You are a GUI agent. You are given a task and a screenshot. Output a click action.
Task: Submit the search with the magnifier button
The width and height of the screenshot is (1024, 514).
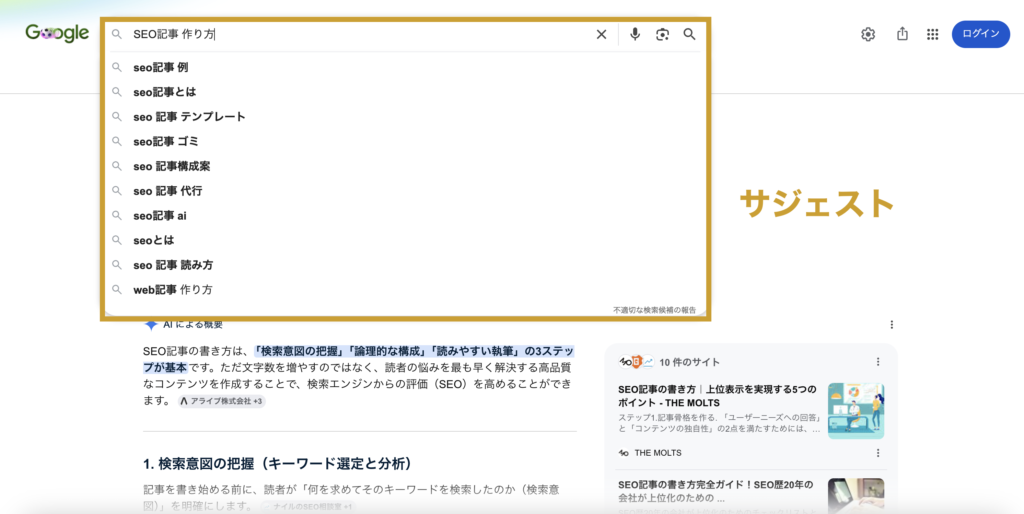pos(690,35)
